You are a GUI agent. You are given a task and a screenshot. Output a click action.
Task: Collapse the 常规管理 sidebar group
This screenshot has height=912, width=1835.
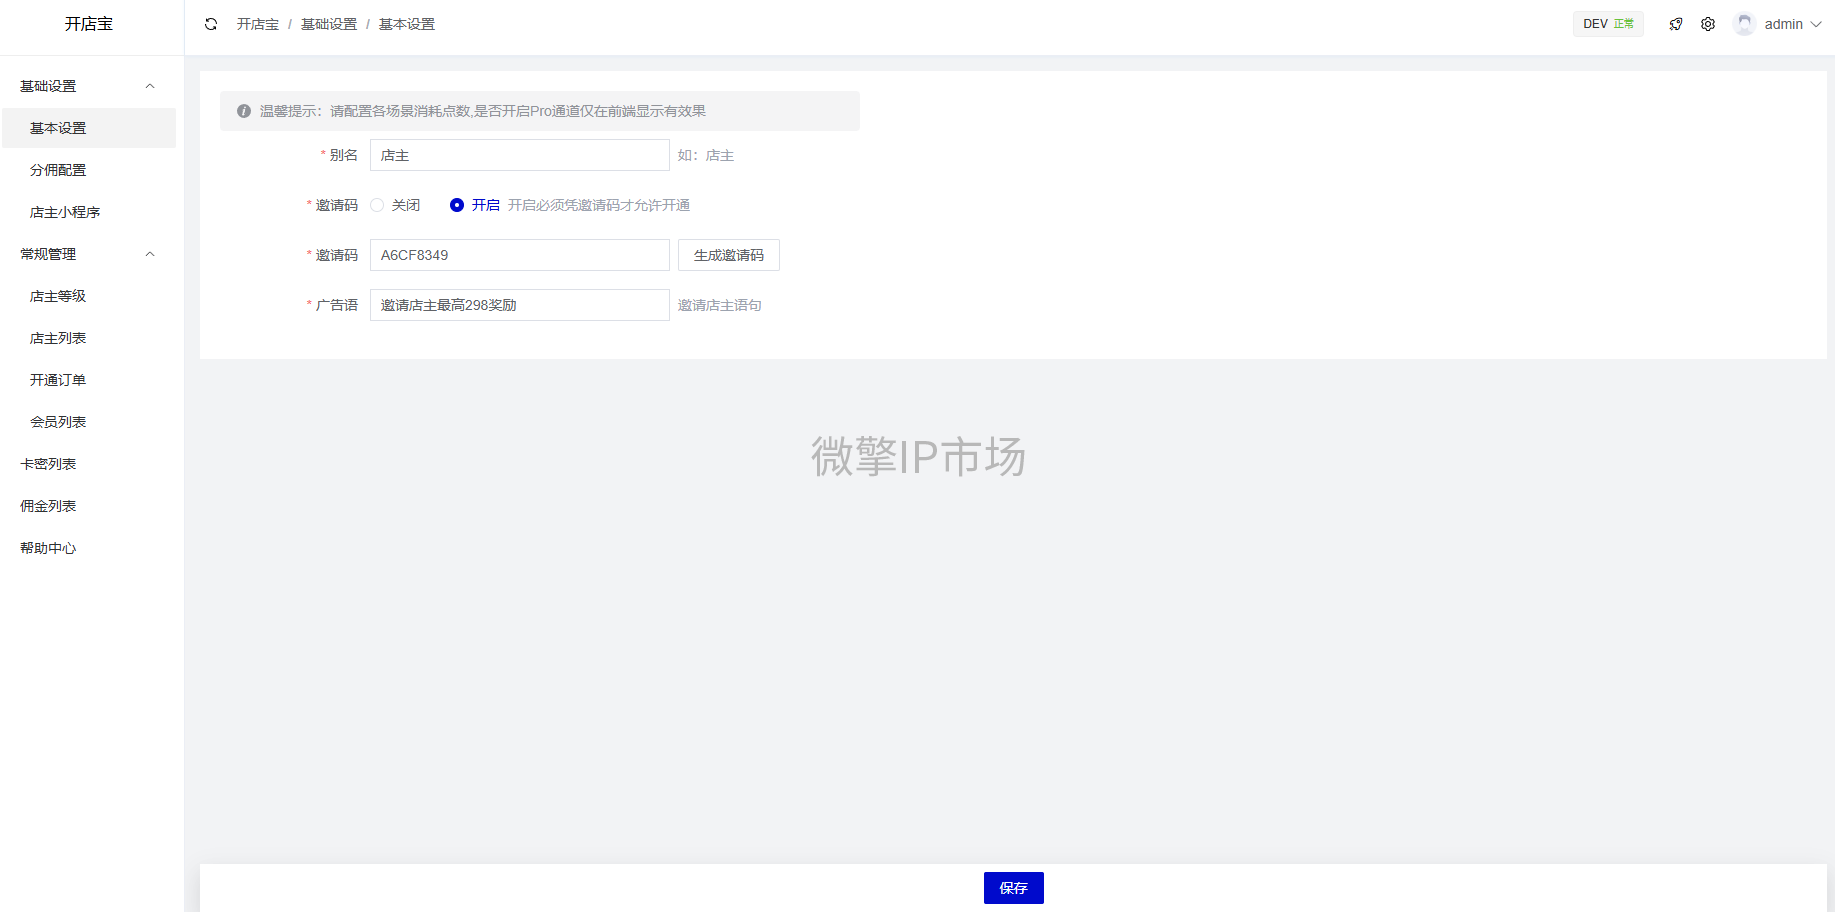coord(150,254)
